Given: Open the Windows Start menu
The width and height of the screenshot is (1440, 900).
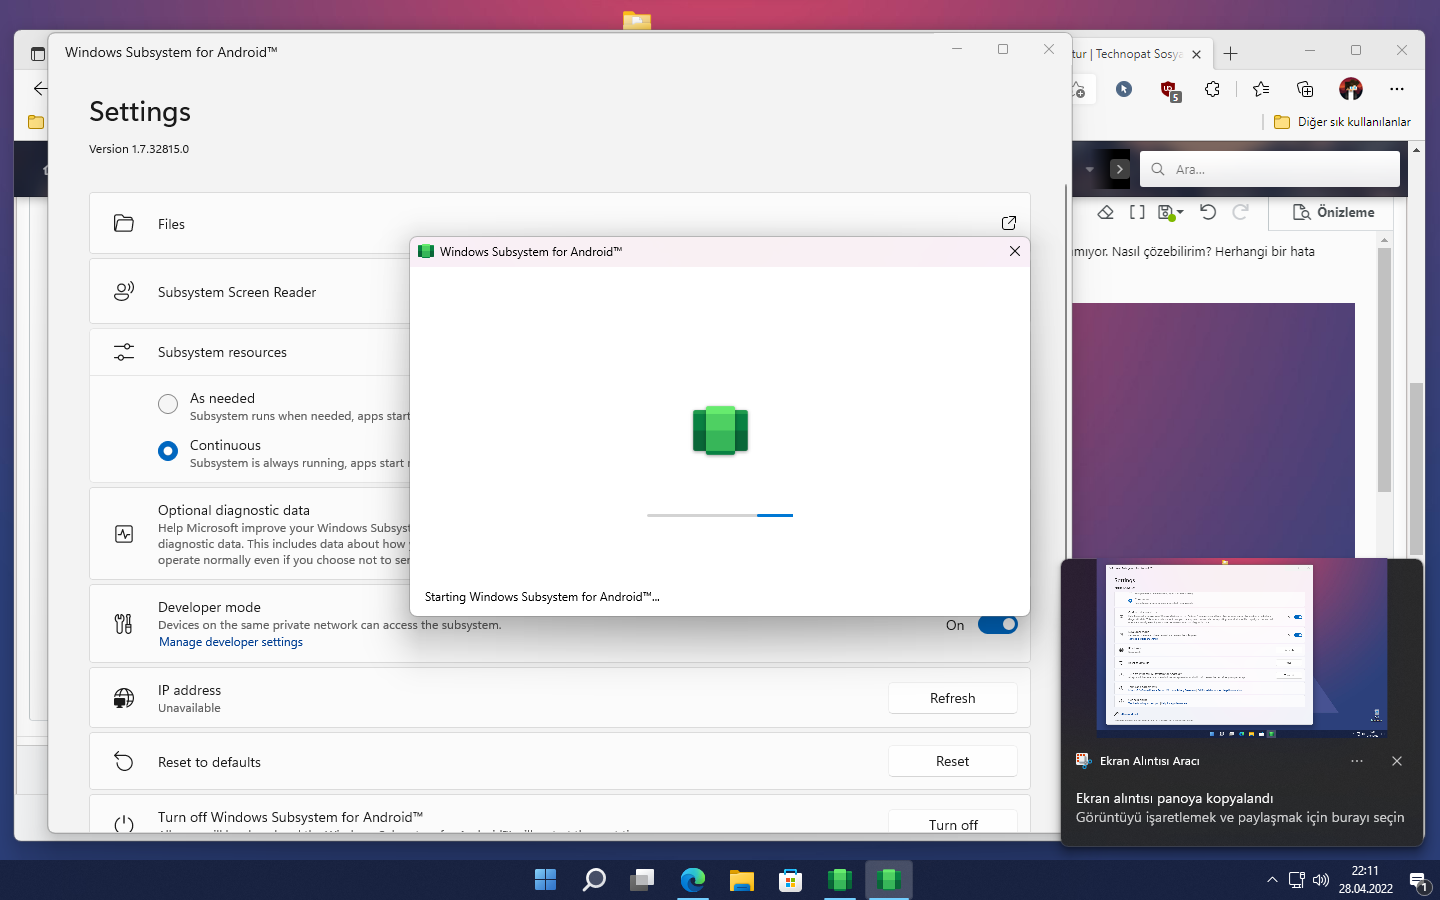Looking at the screenshot, I should point(545,879).
